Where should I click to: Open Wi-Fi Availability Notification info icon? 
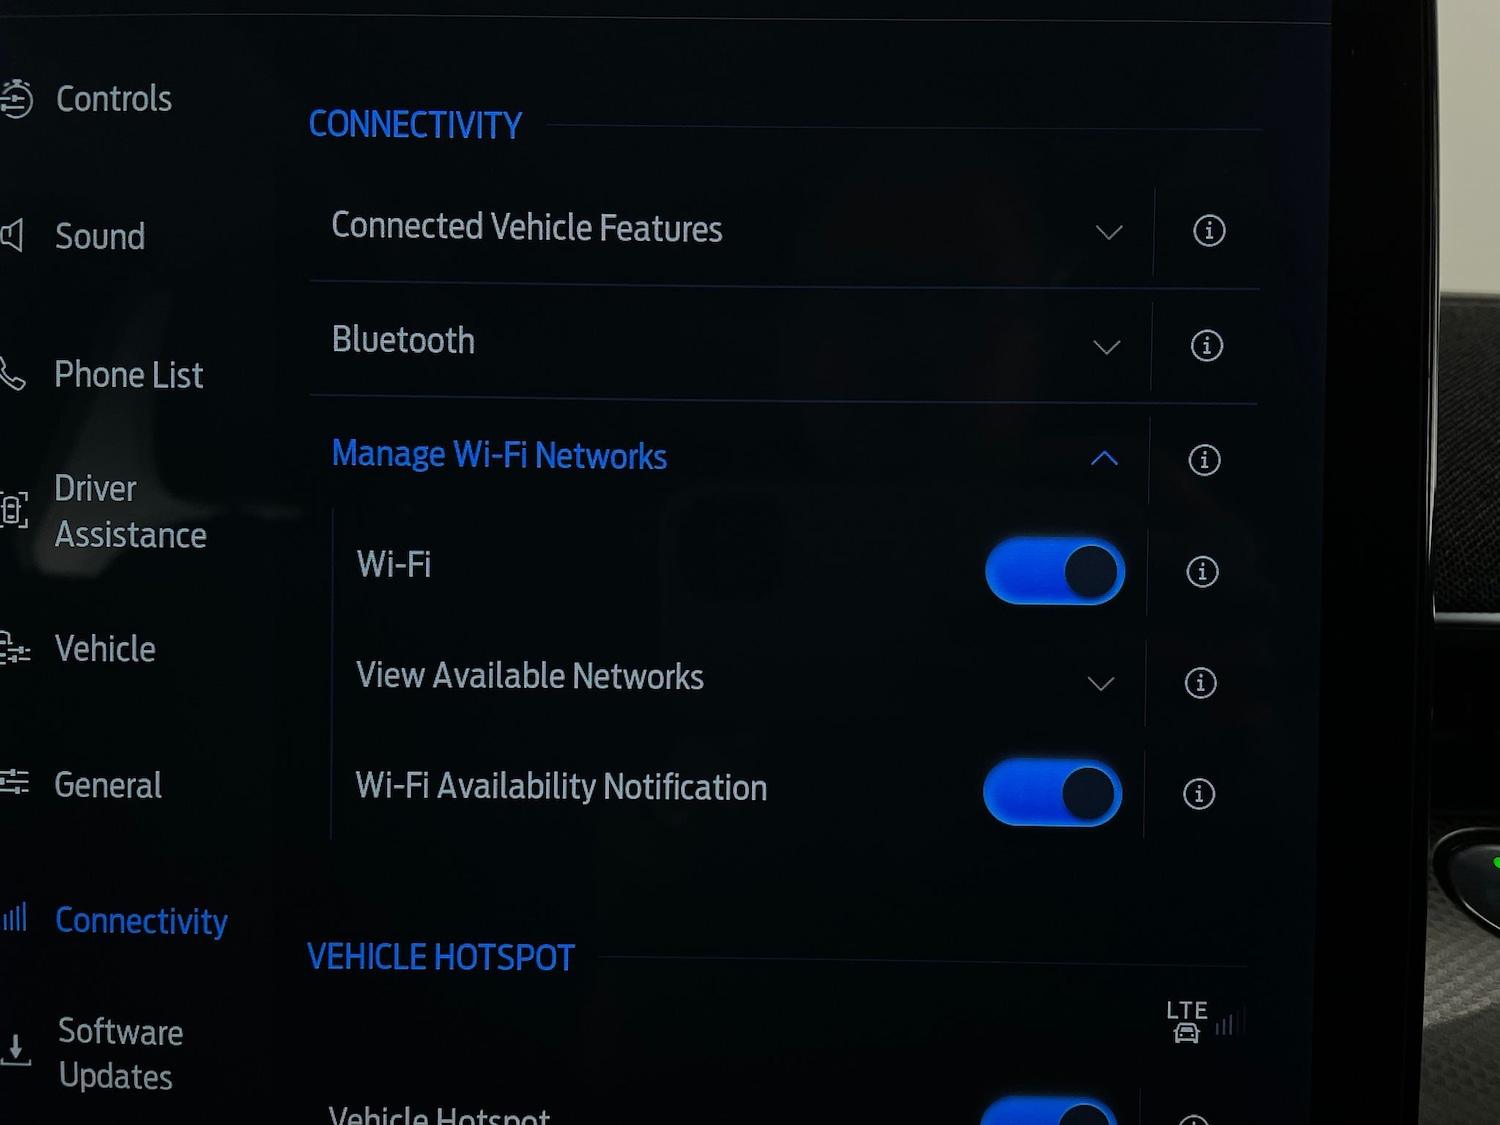click(x=1198, y=794)
